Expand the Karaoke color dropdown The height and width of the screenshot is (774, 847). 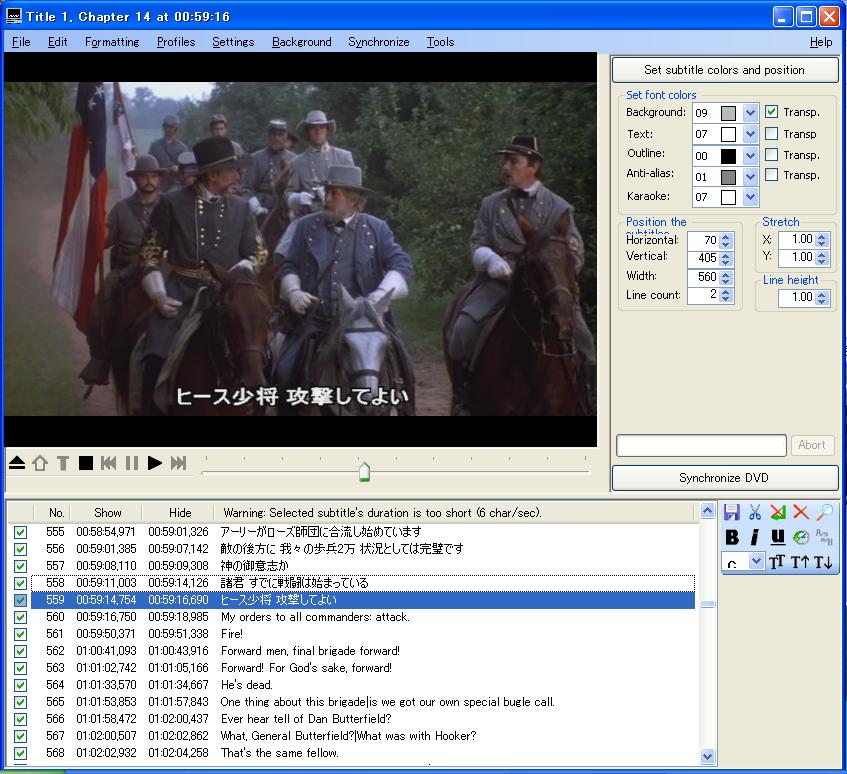[750, 197]
